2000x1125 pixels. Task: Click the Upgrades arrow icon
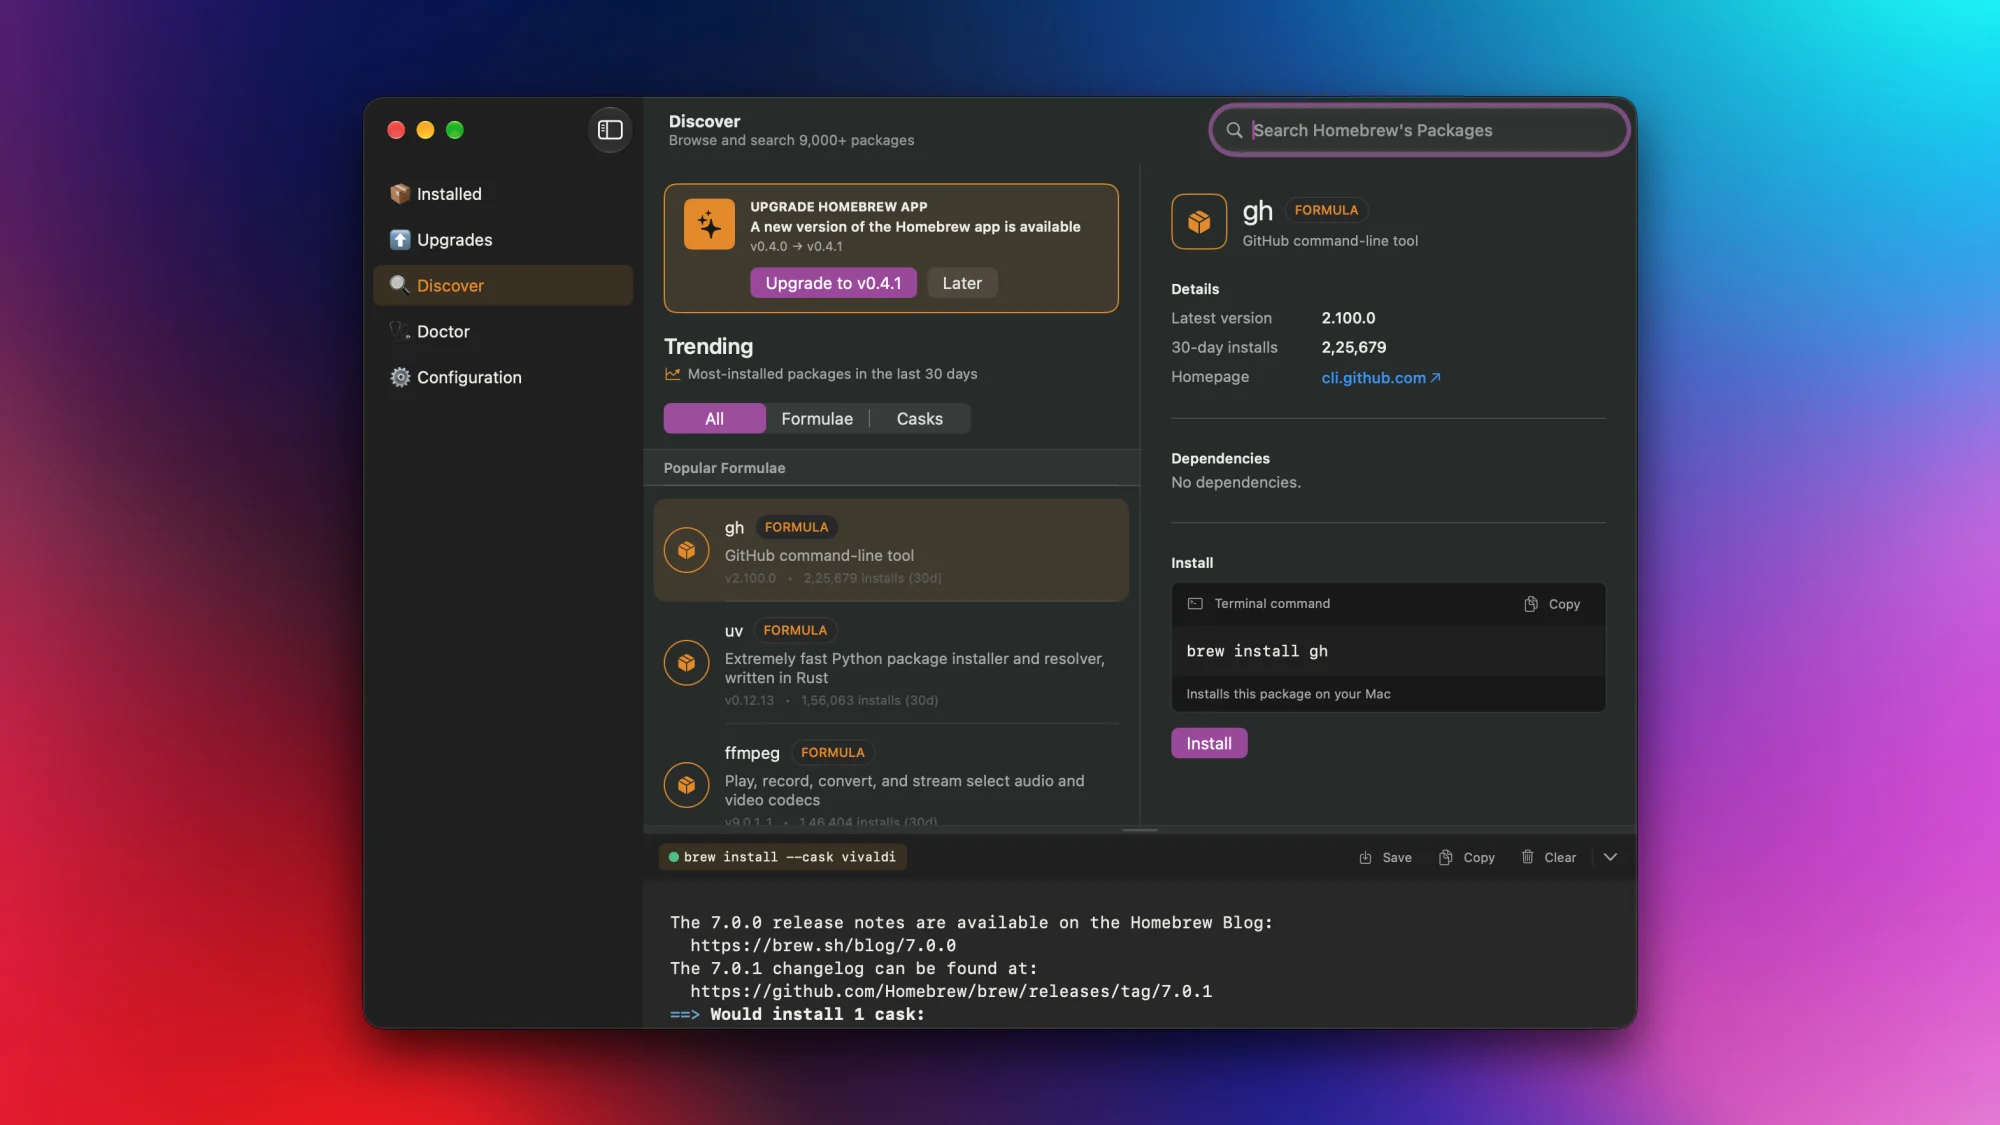400,240
